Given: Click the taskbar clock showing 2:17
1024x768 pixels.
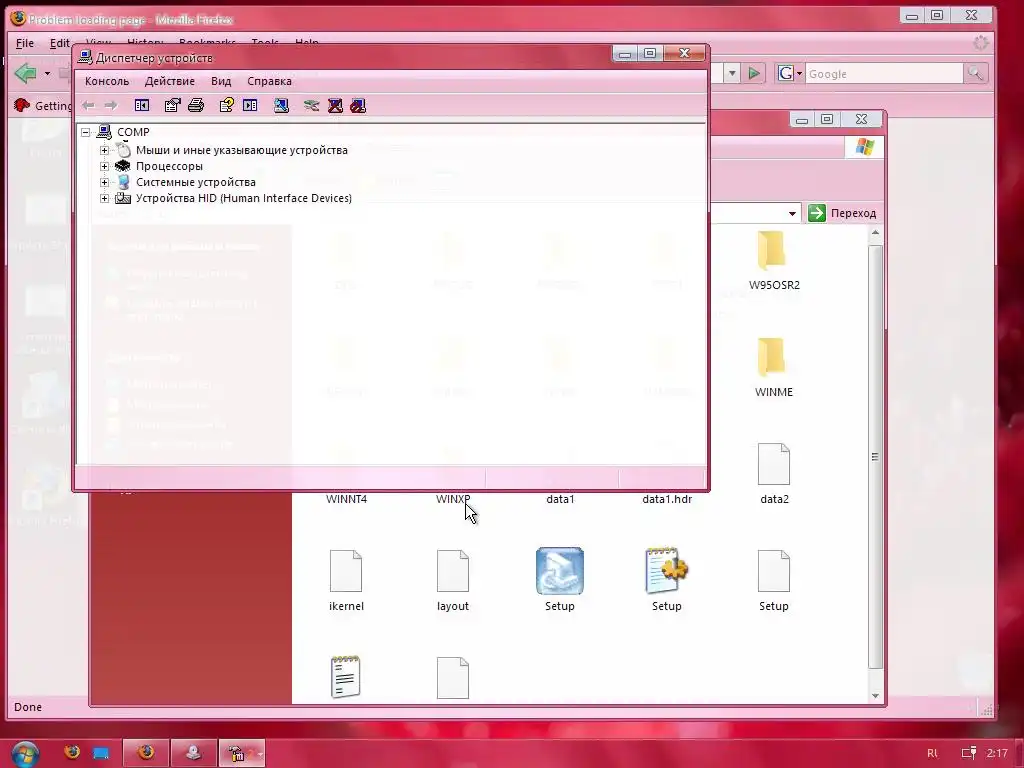Looking at the screenshot, I should (997, 753).
